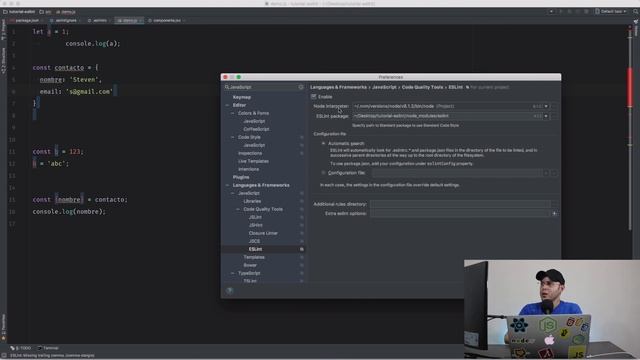Image resolution: width=640 pixels, height=360 pixels.
Task: Click the editor error stripe red marker
Action: 630,87
